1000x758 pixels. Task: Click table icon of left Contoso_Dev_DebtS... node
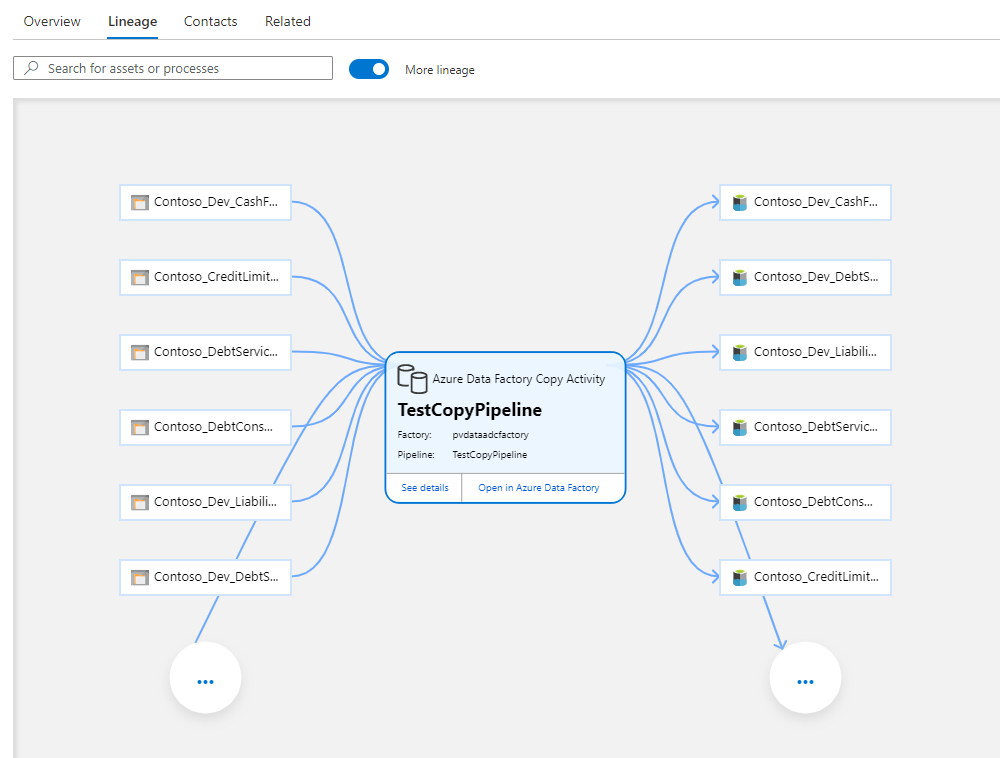[140, 578]
